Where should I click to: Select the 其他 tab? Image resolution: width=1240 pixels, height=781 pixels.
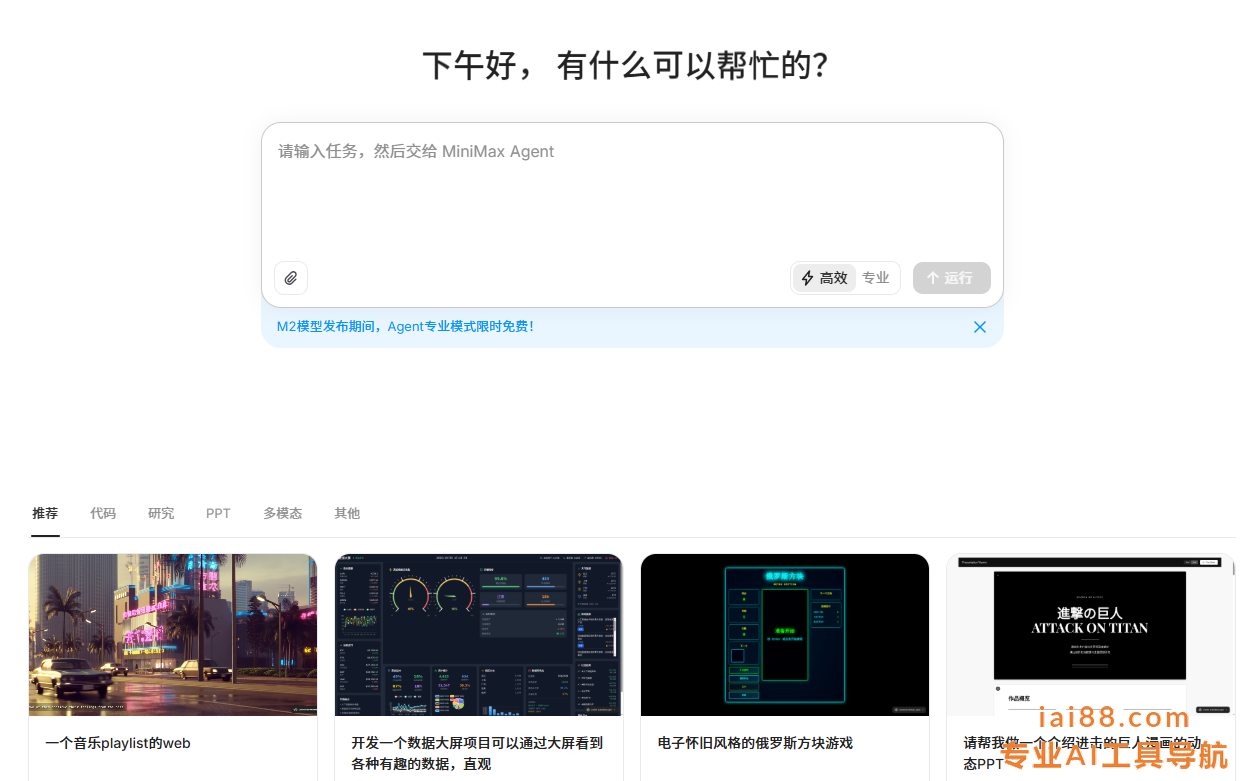pyautogui.click(x=347, y=513)
